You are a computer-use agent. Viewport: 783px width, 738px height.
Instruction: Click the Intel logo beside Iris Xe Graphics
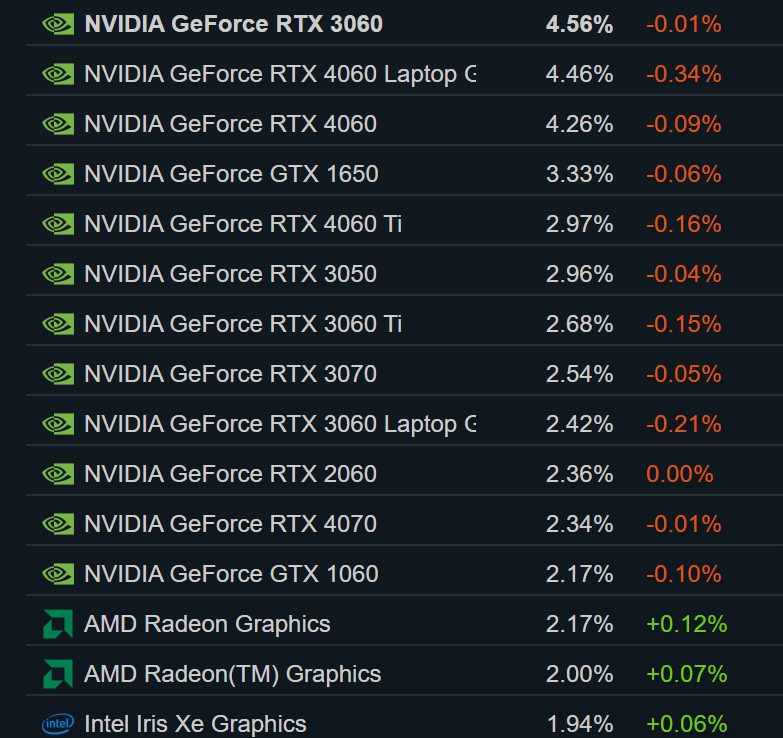57,723
